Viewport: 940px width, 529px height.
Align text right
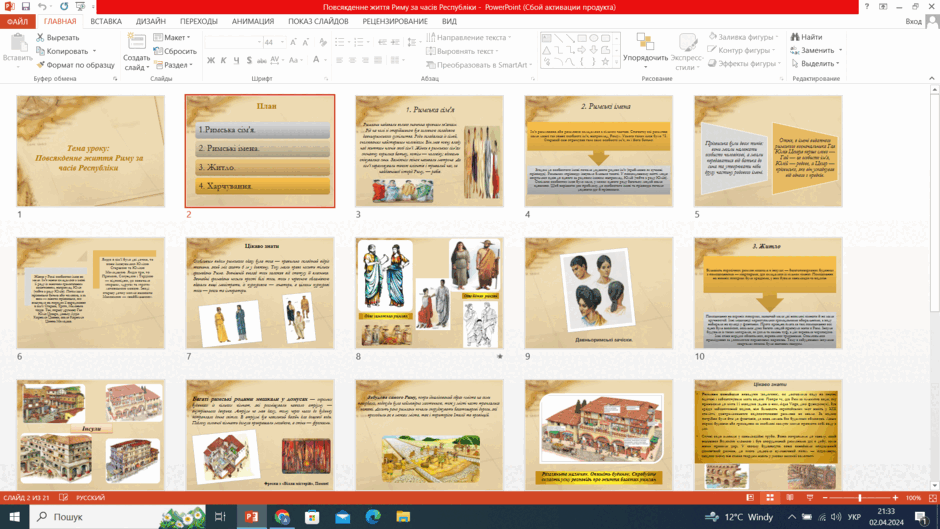click(x=365, y=60)
